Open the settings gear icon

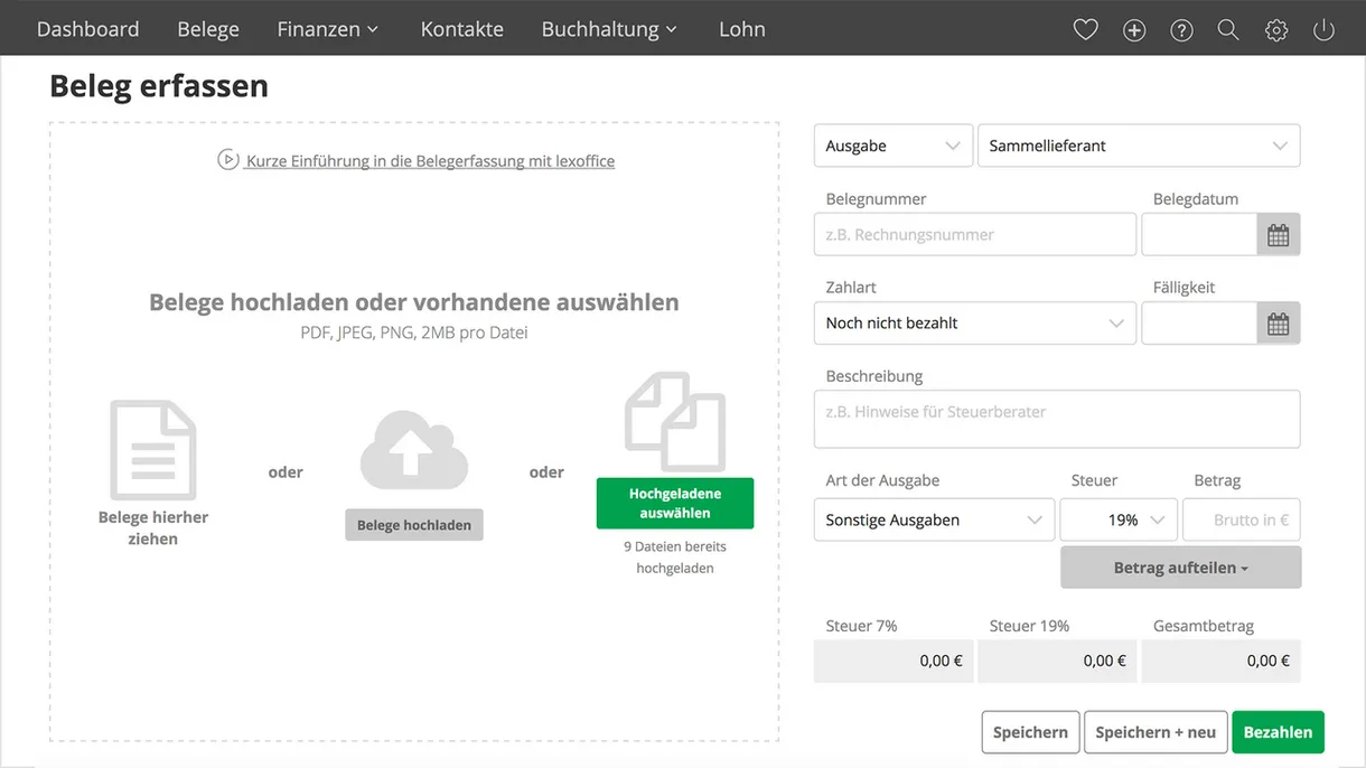(x=1276, y=30)
